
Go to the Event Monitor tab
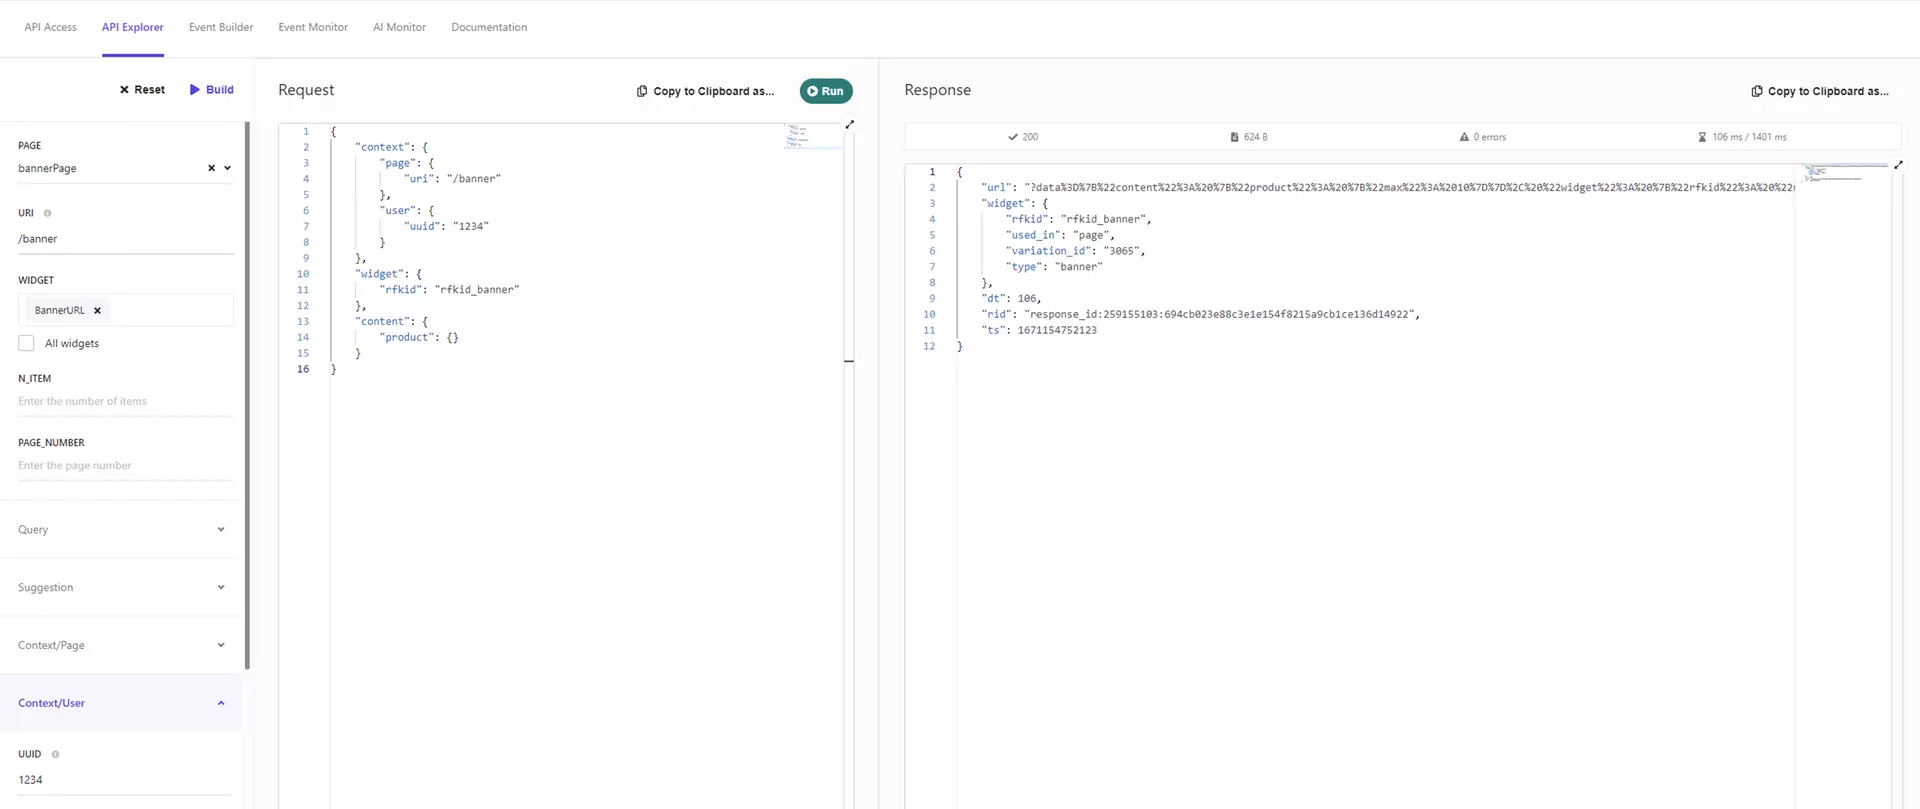[313, 27]
